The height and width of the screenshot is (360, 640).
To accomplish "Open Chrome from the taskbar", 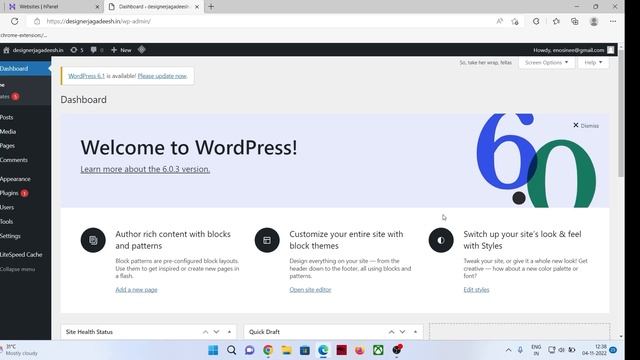I will 268,350.
